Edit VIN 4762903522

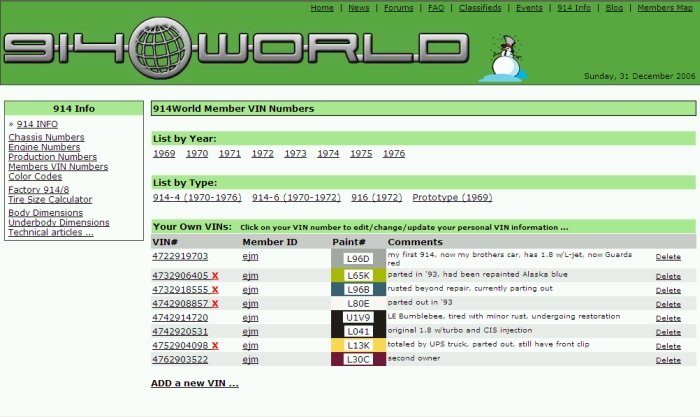click(x=180, y=359)
